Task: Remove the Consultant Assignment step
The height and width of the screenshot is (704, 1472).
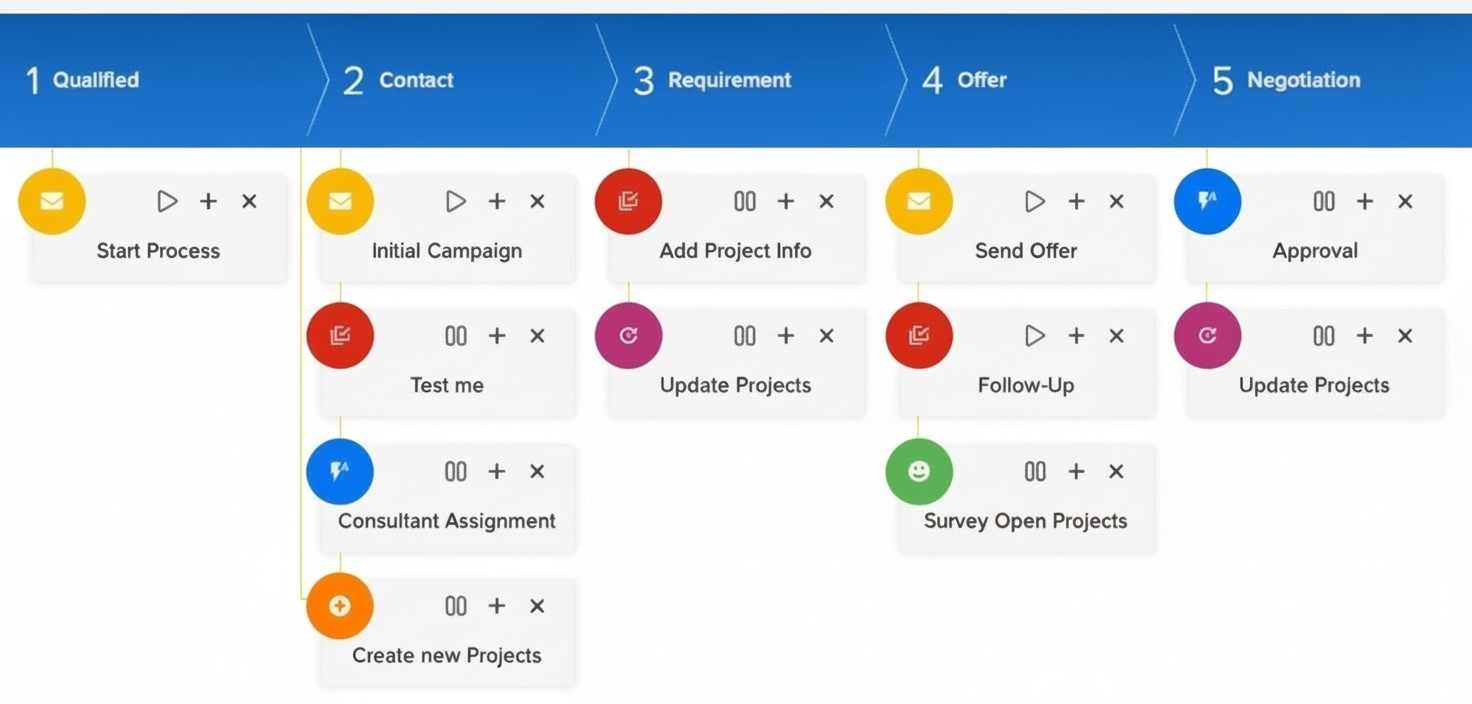Action: pyautogui.click(x=537, y=471)
